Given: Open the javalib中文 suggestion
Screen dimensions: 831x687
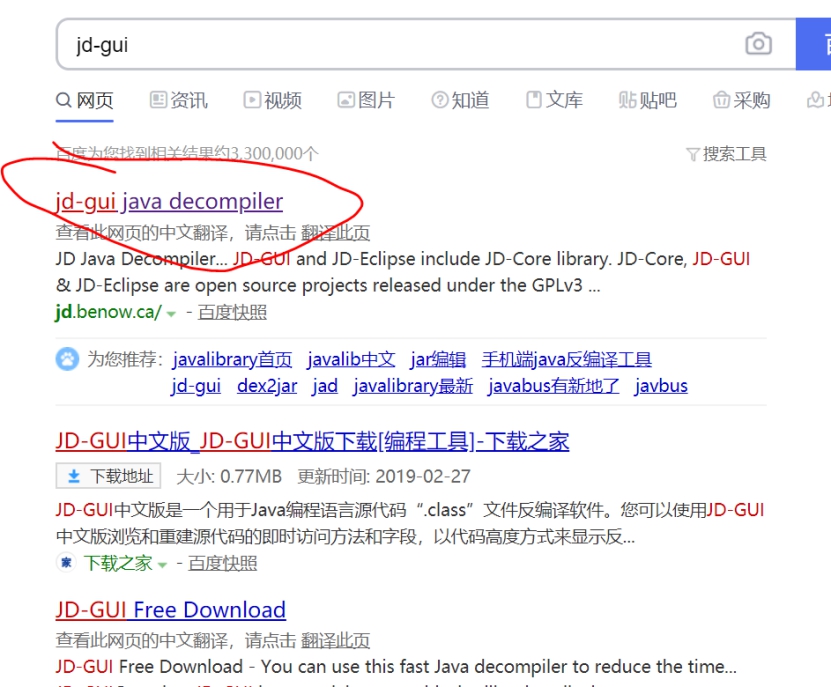Looking at the screenshot, I should pos(351,360).
